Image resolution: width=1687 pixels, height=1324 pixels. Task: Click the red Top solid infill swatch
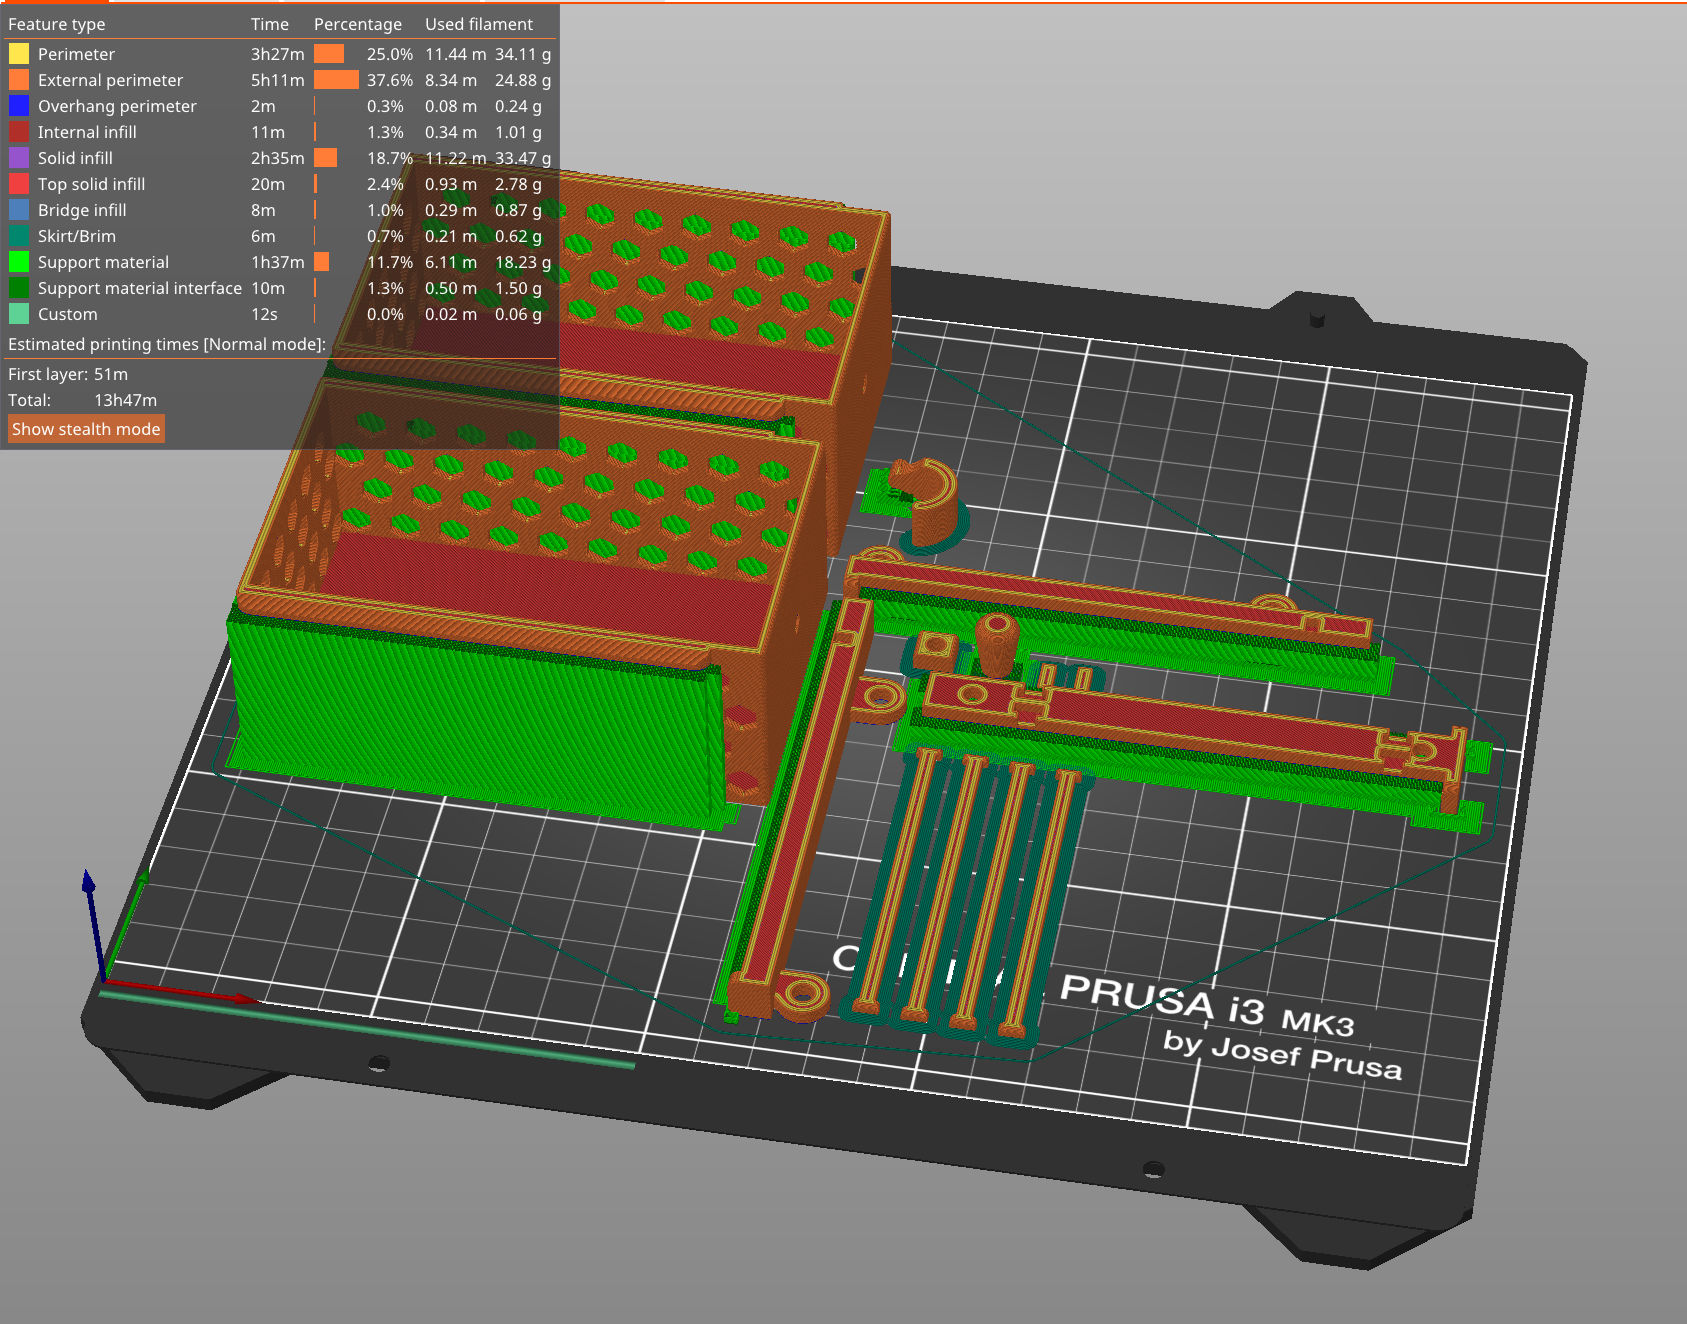tap(19, 184)
